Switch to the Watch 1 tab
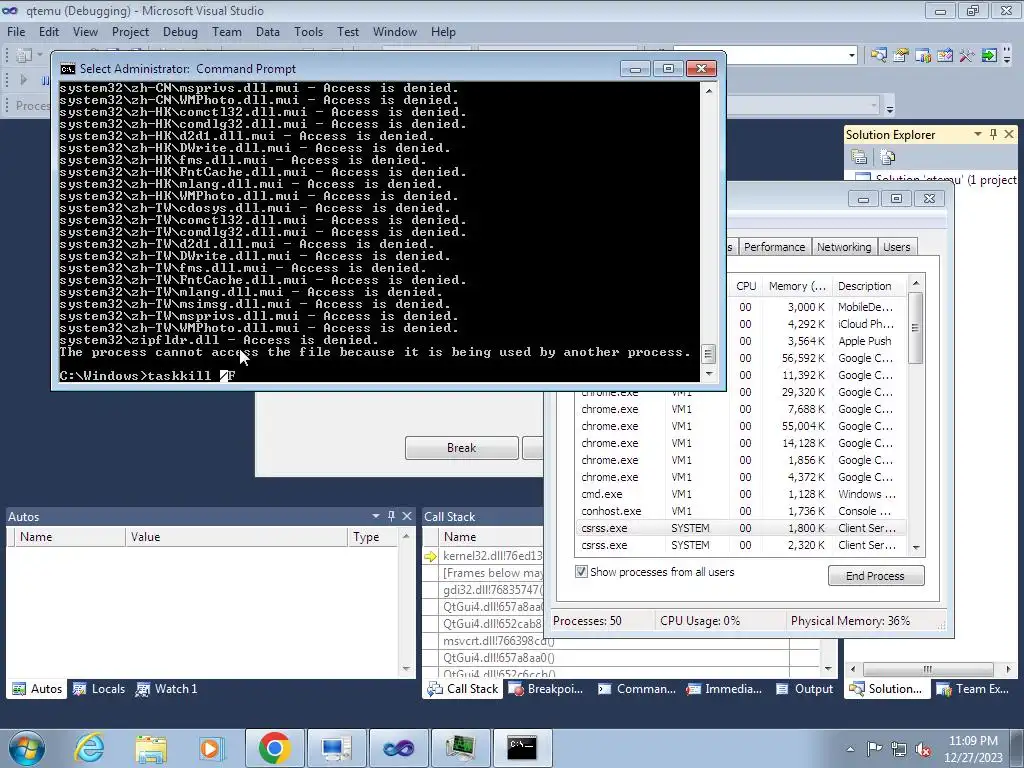The height and width of the screenshot is (768, 1024). point(167,688)
